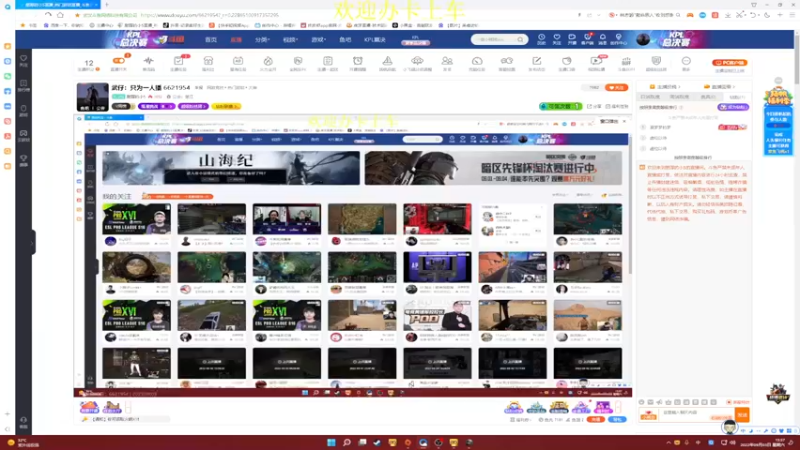Image resolution: width=800 pixels, height=450 pixels.
Task: Open the shop storefront toolbar icon
Action: (208, 63)
